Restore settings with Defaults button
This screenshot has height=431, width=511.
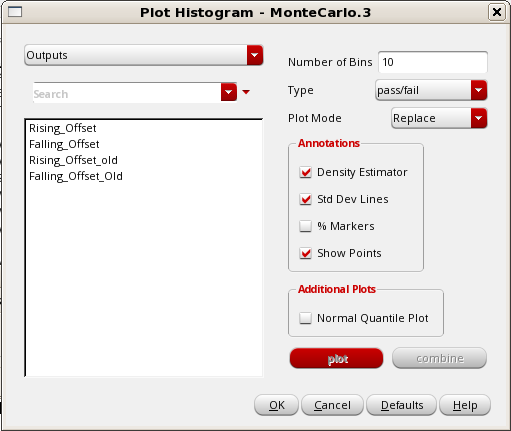click(x=401, y=405)
